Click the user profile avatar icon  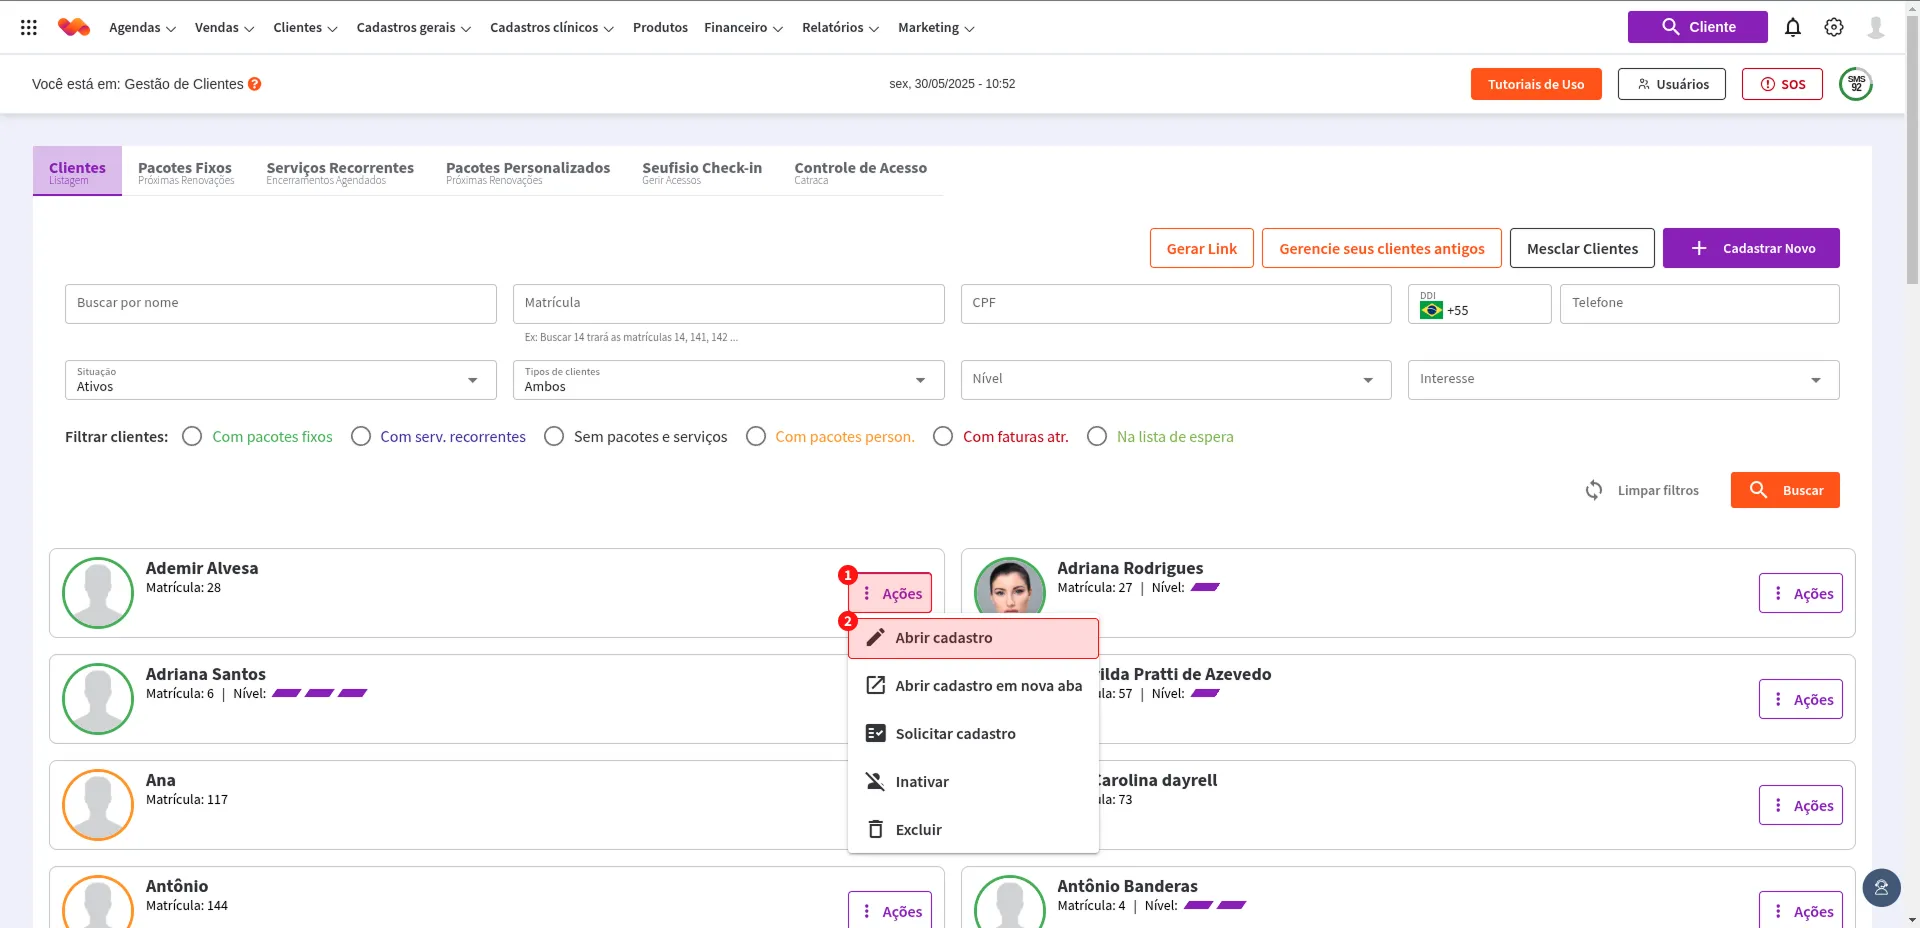point(1875,28)
